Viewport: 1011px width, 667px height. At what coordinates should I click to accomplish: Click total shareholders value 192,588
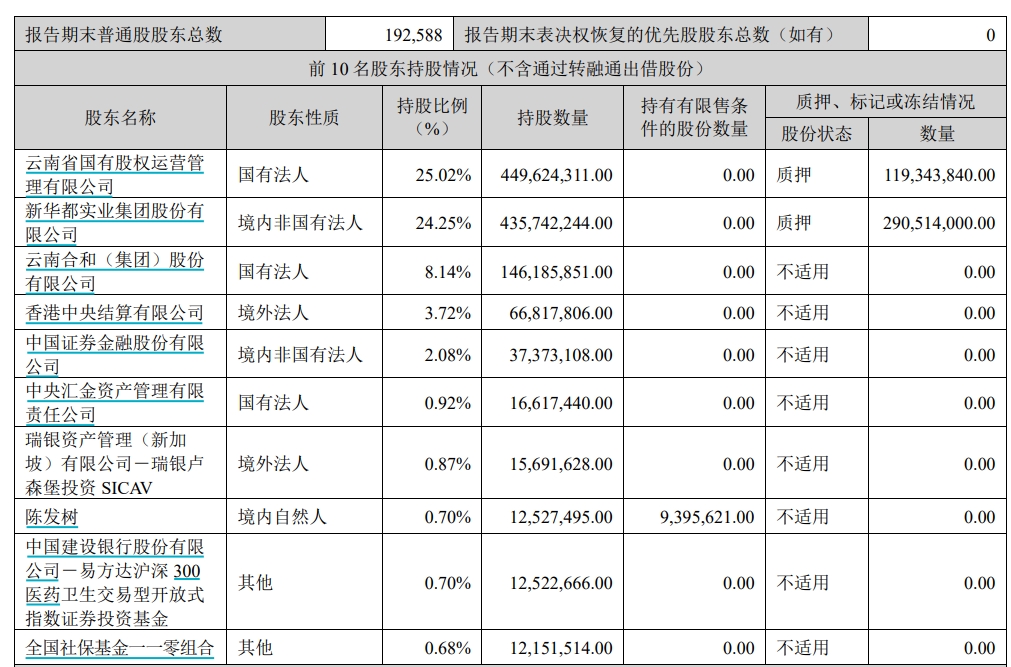413,35
